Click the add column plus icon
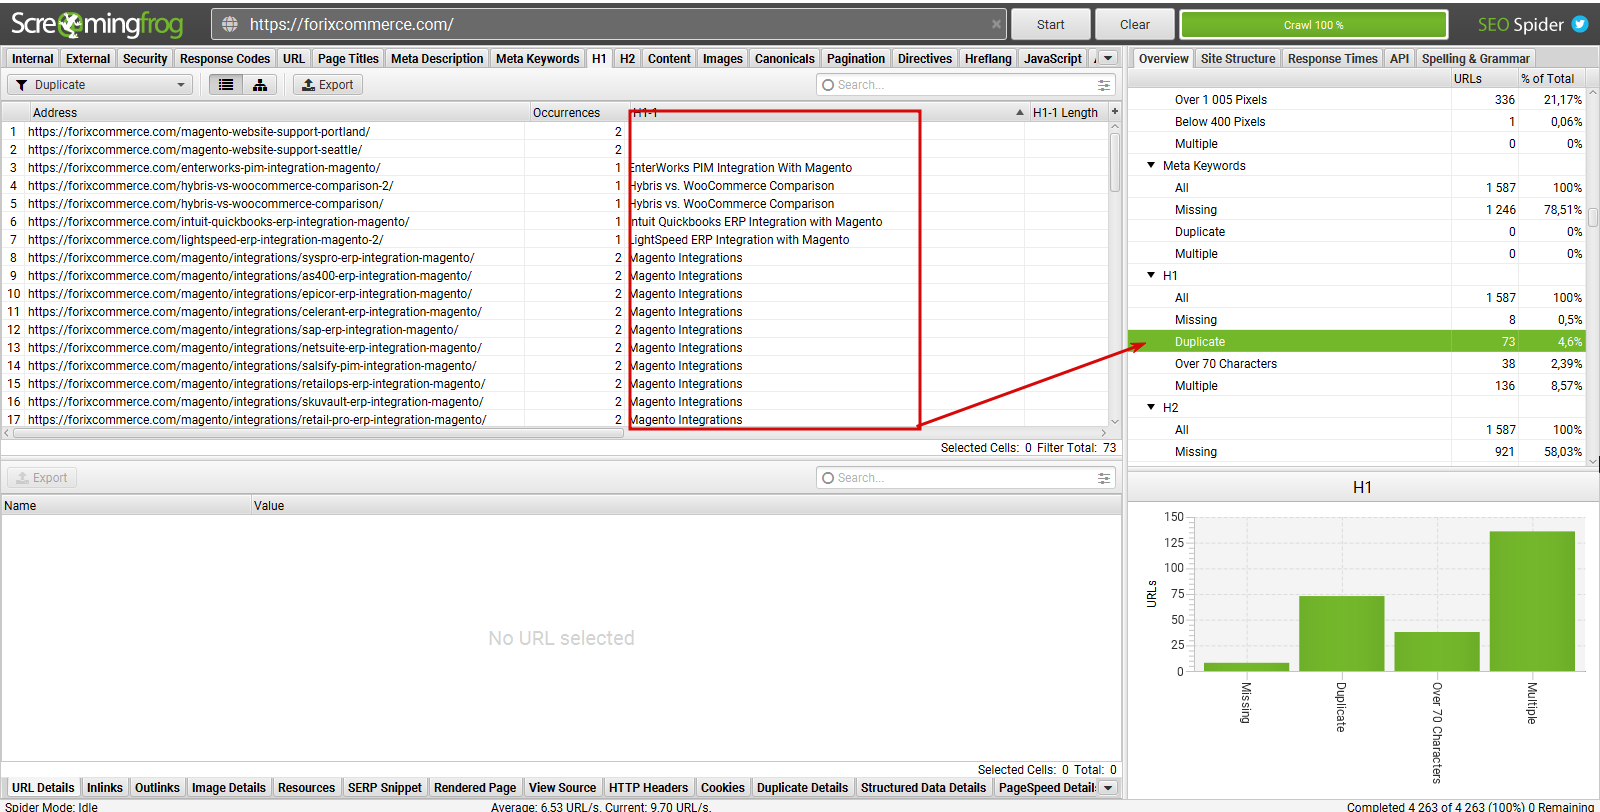Screen dimensions: 1600x812 click(x=1115, y=112)
